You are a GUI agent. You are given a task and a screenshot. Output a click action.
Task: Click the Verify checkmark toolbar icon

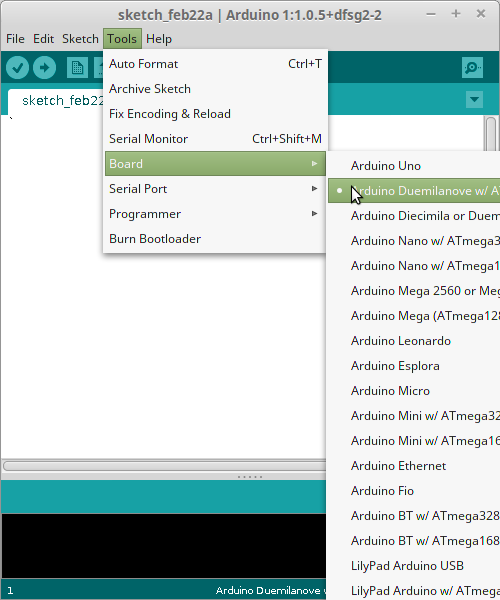click(18, 68)
